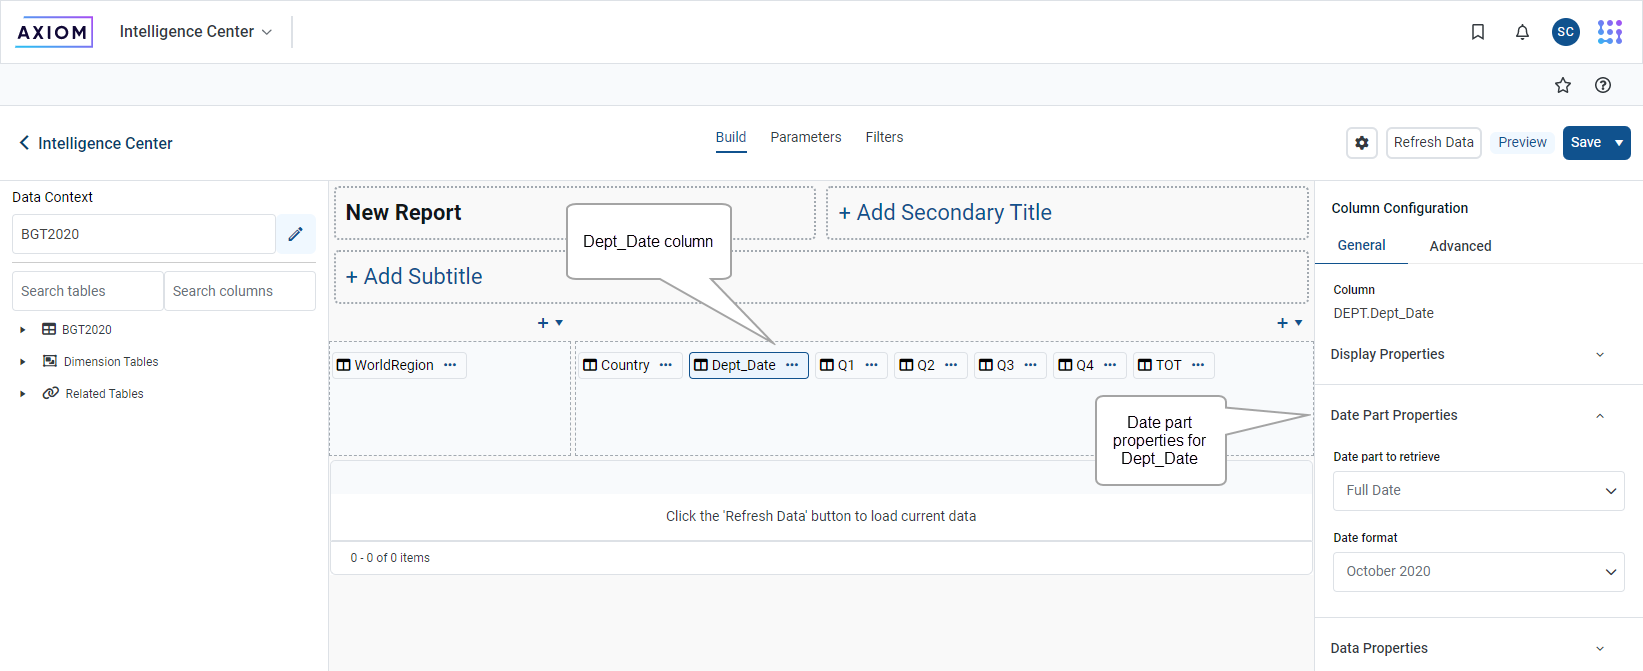Screen dimensions: 1643x671
Task: Open the Date format dropdown
Action: click(1478, 571)
